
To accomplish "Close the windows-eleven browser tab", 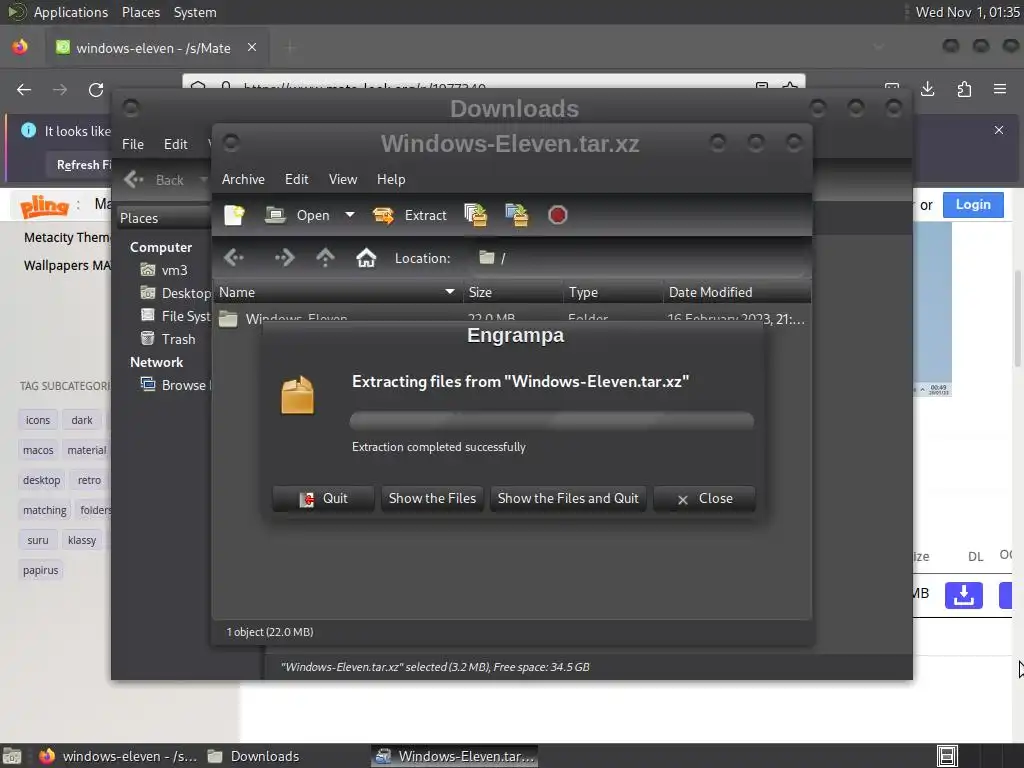I will (251, 47).
